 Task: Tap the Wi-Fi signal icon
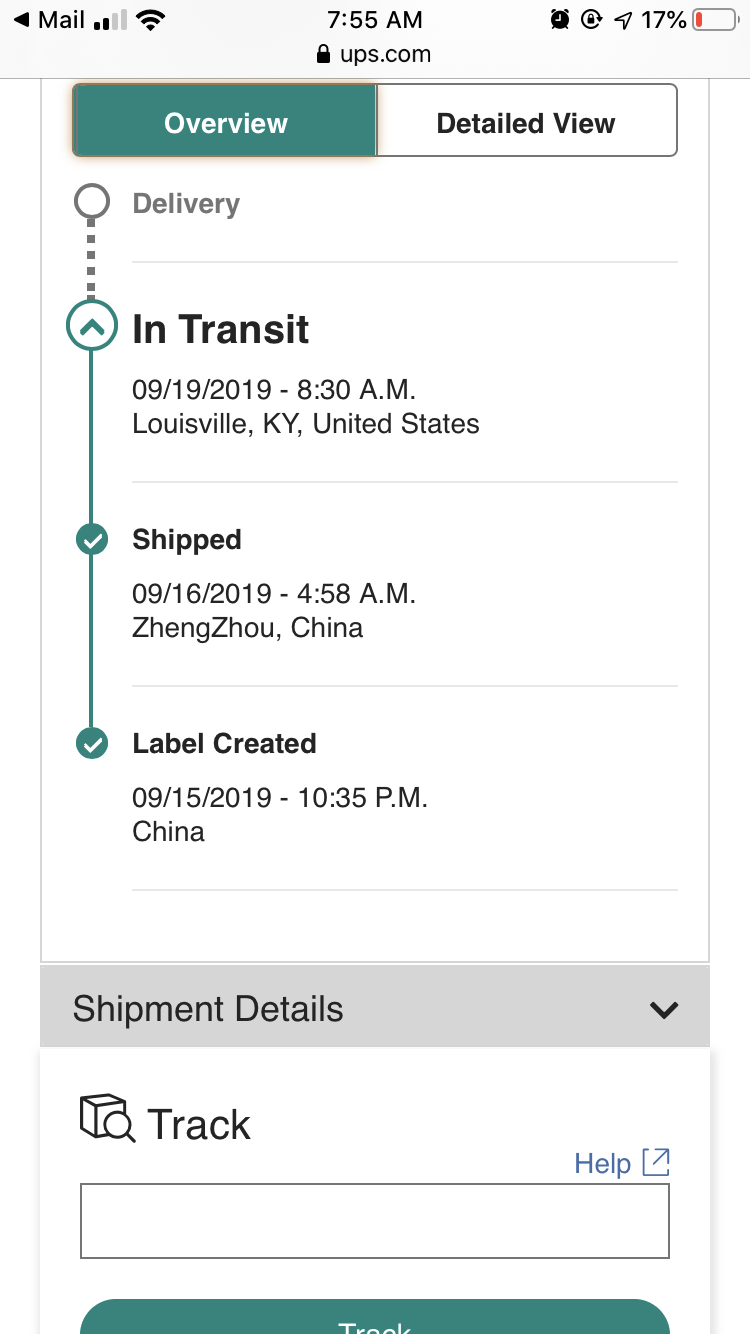(151, 20)
